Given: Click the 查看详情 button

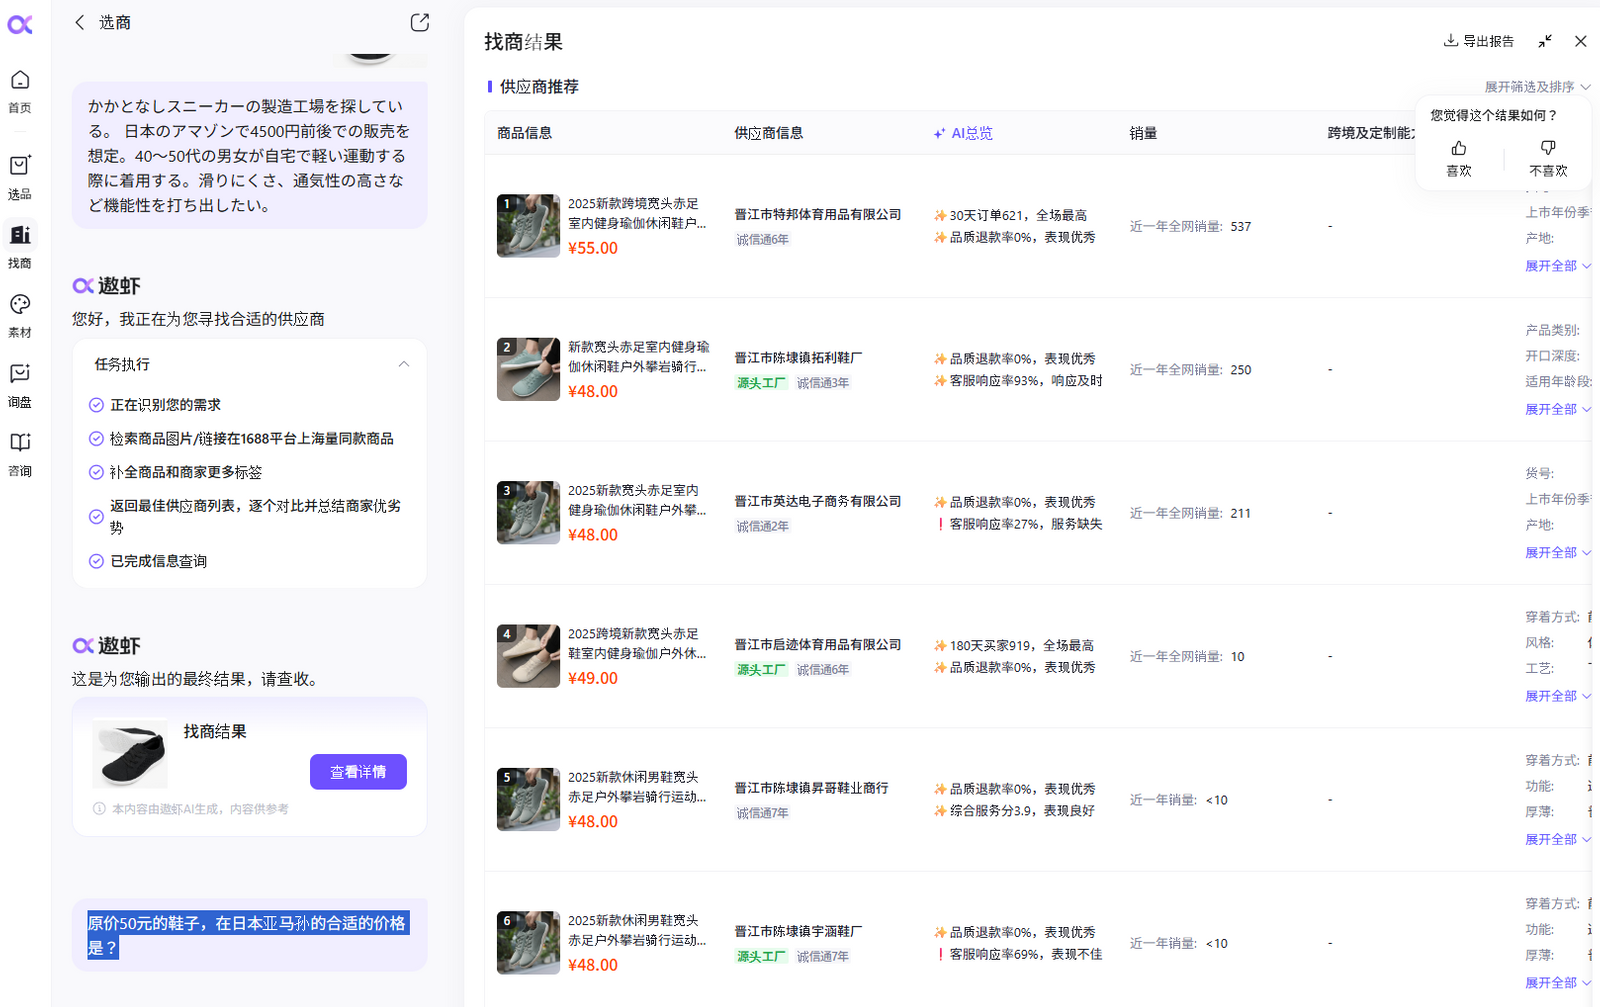Looking at the screenshot, I should pyautogui.click(x=358, y=772).
